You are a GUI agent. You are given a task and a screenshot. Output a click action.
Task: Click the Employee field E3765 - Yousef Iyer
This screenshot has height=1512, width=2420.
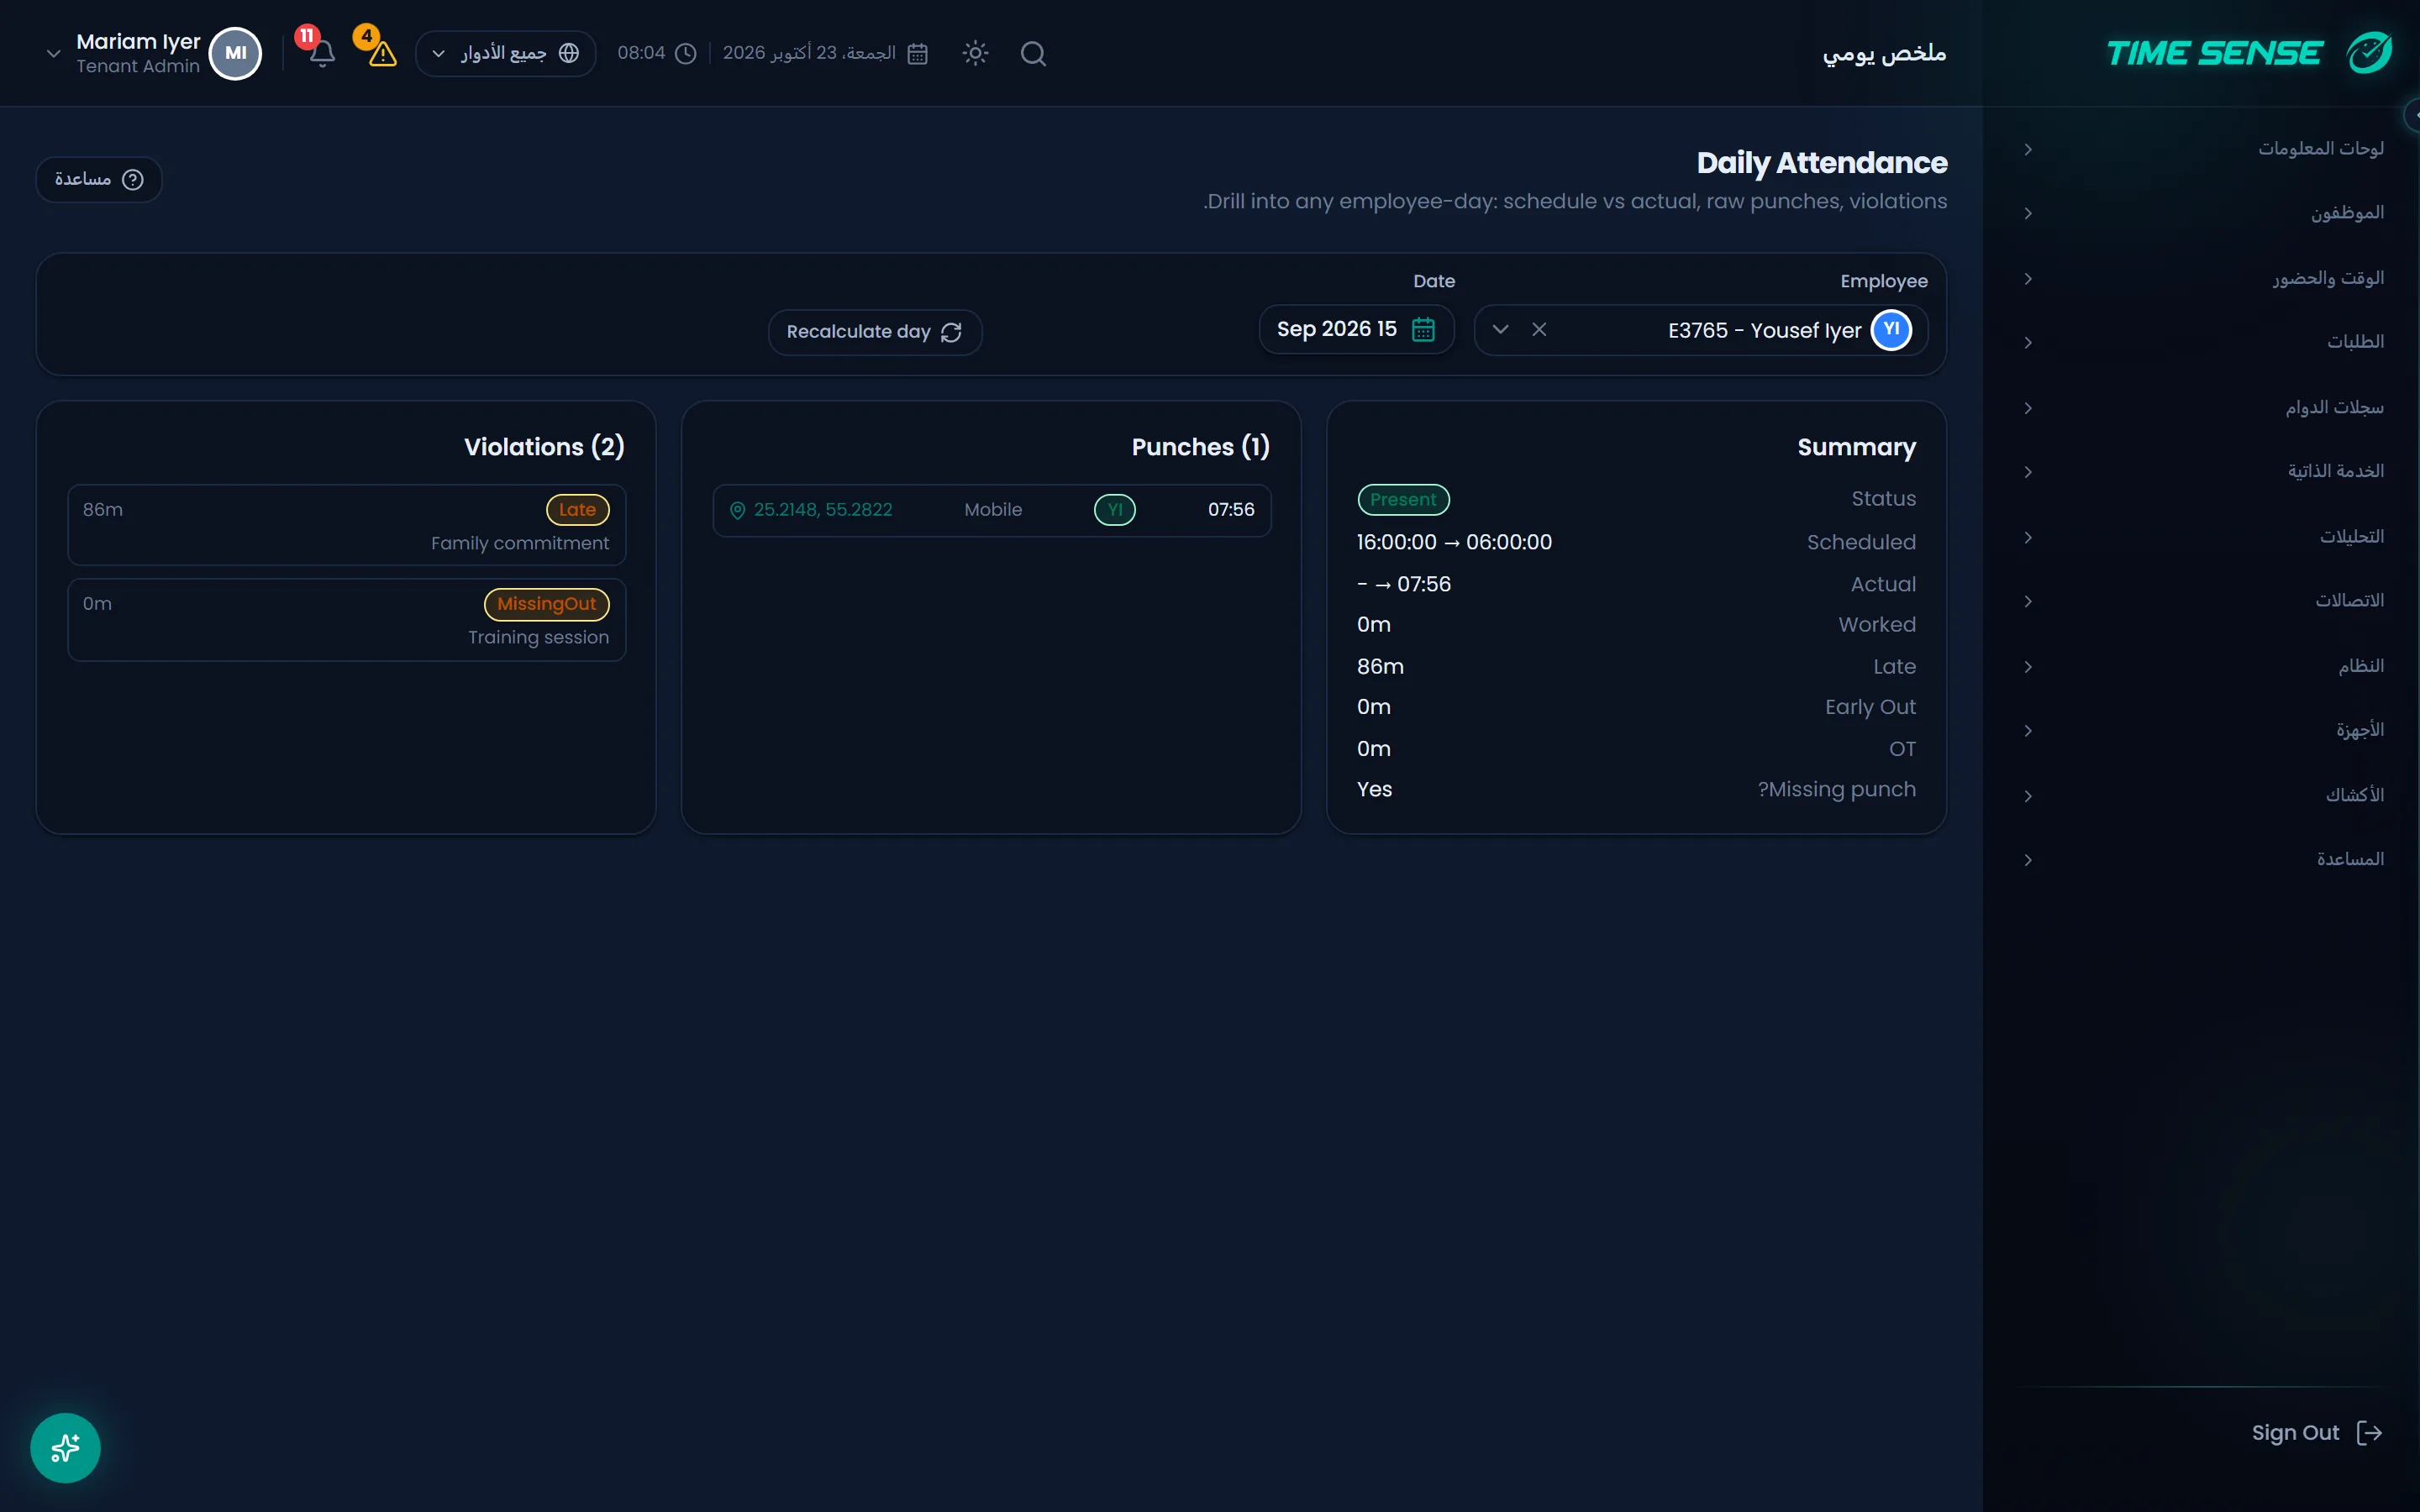(1701, 329)
